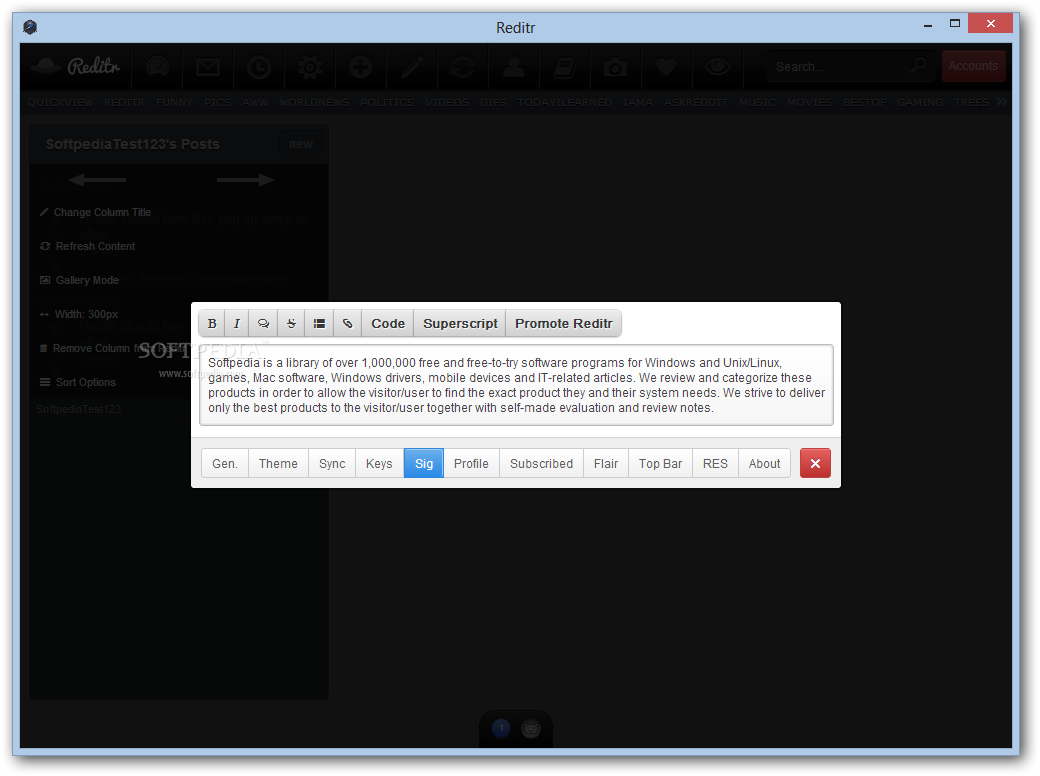This screenshot has width=1040, height=776.
Task: Open the Sync settings tab
Action: pyautogui.click(x=332, y=464)
